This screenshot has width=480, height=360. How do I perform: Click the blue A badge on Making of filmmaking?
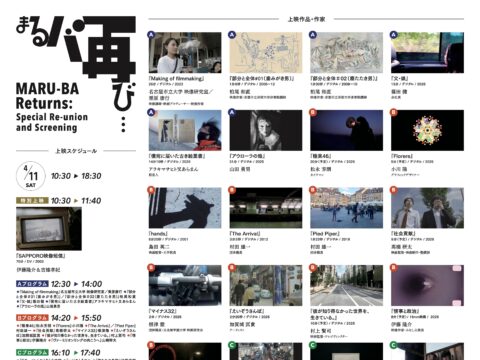coord(151,35)
